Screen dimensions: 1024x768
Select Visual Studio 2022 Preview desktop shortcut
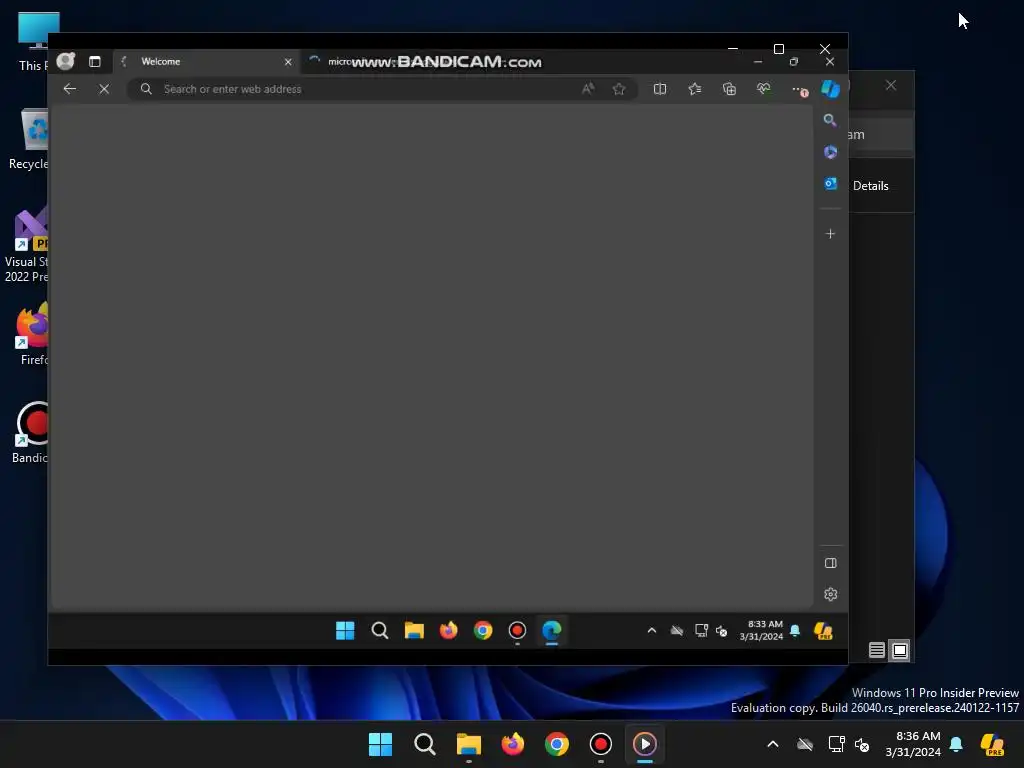tap(26, 244)
